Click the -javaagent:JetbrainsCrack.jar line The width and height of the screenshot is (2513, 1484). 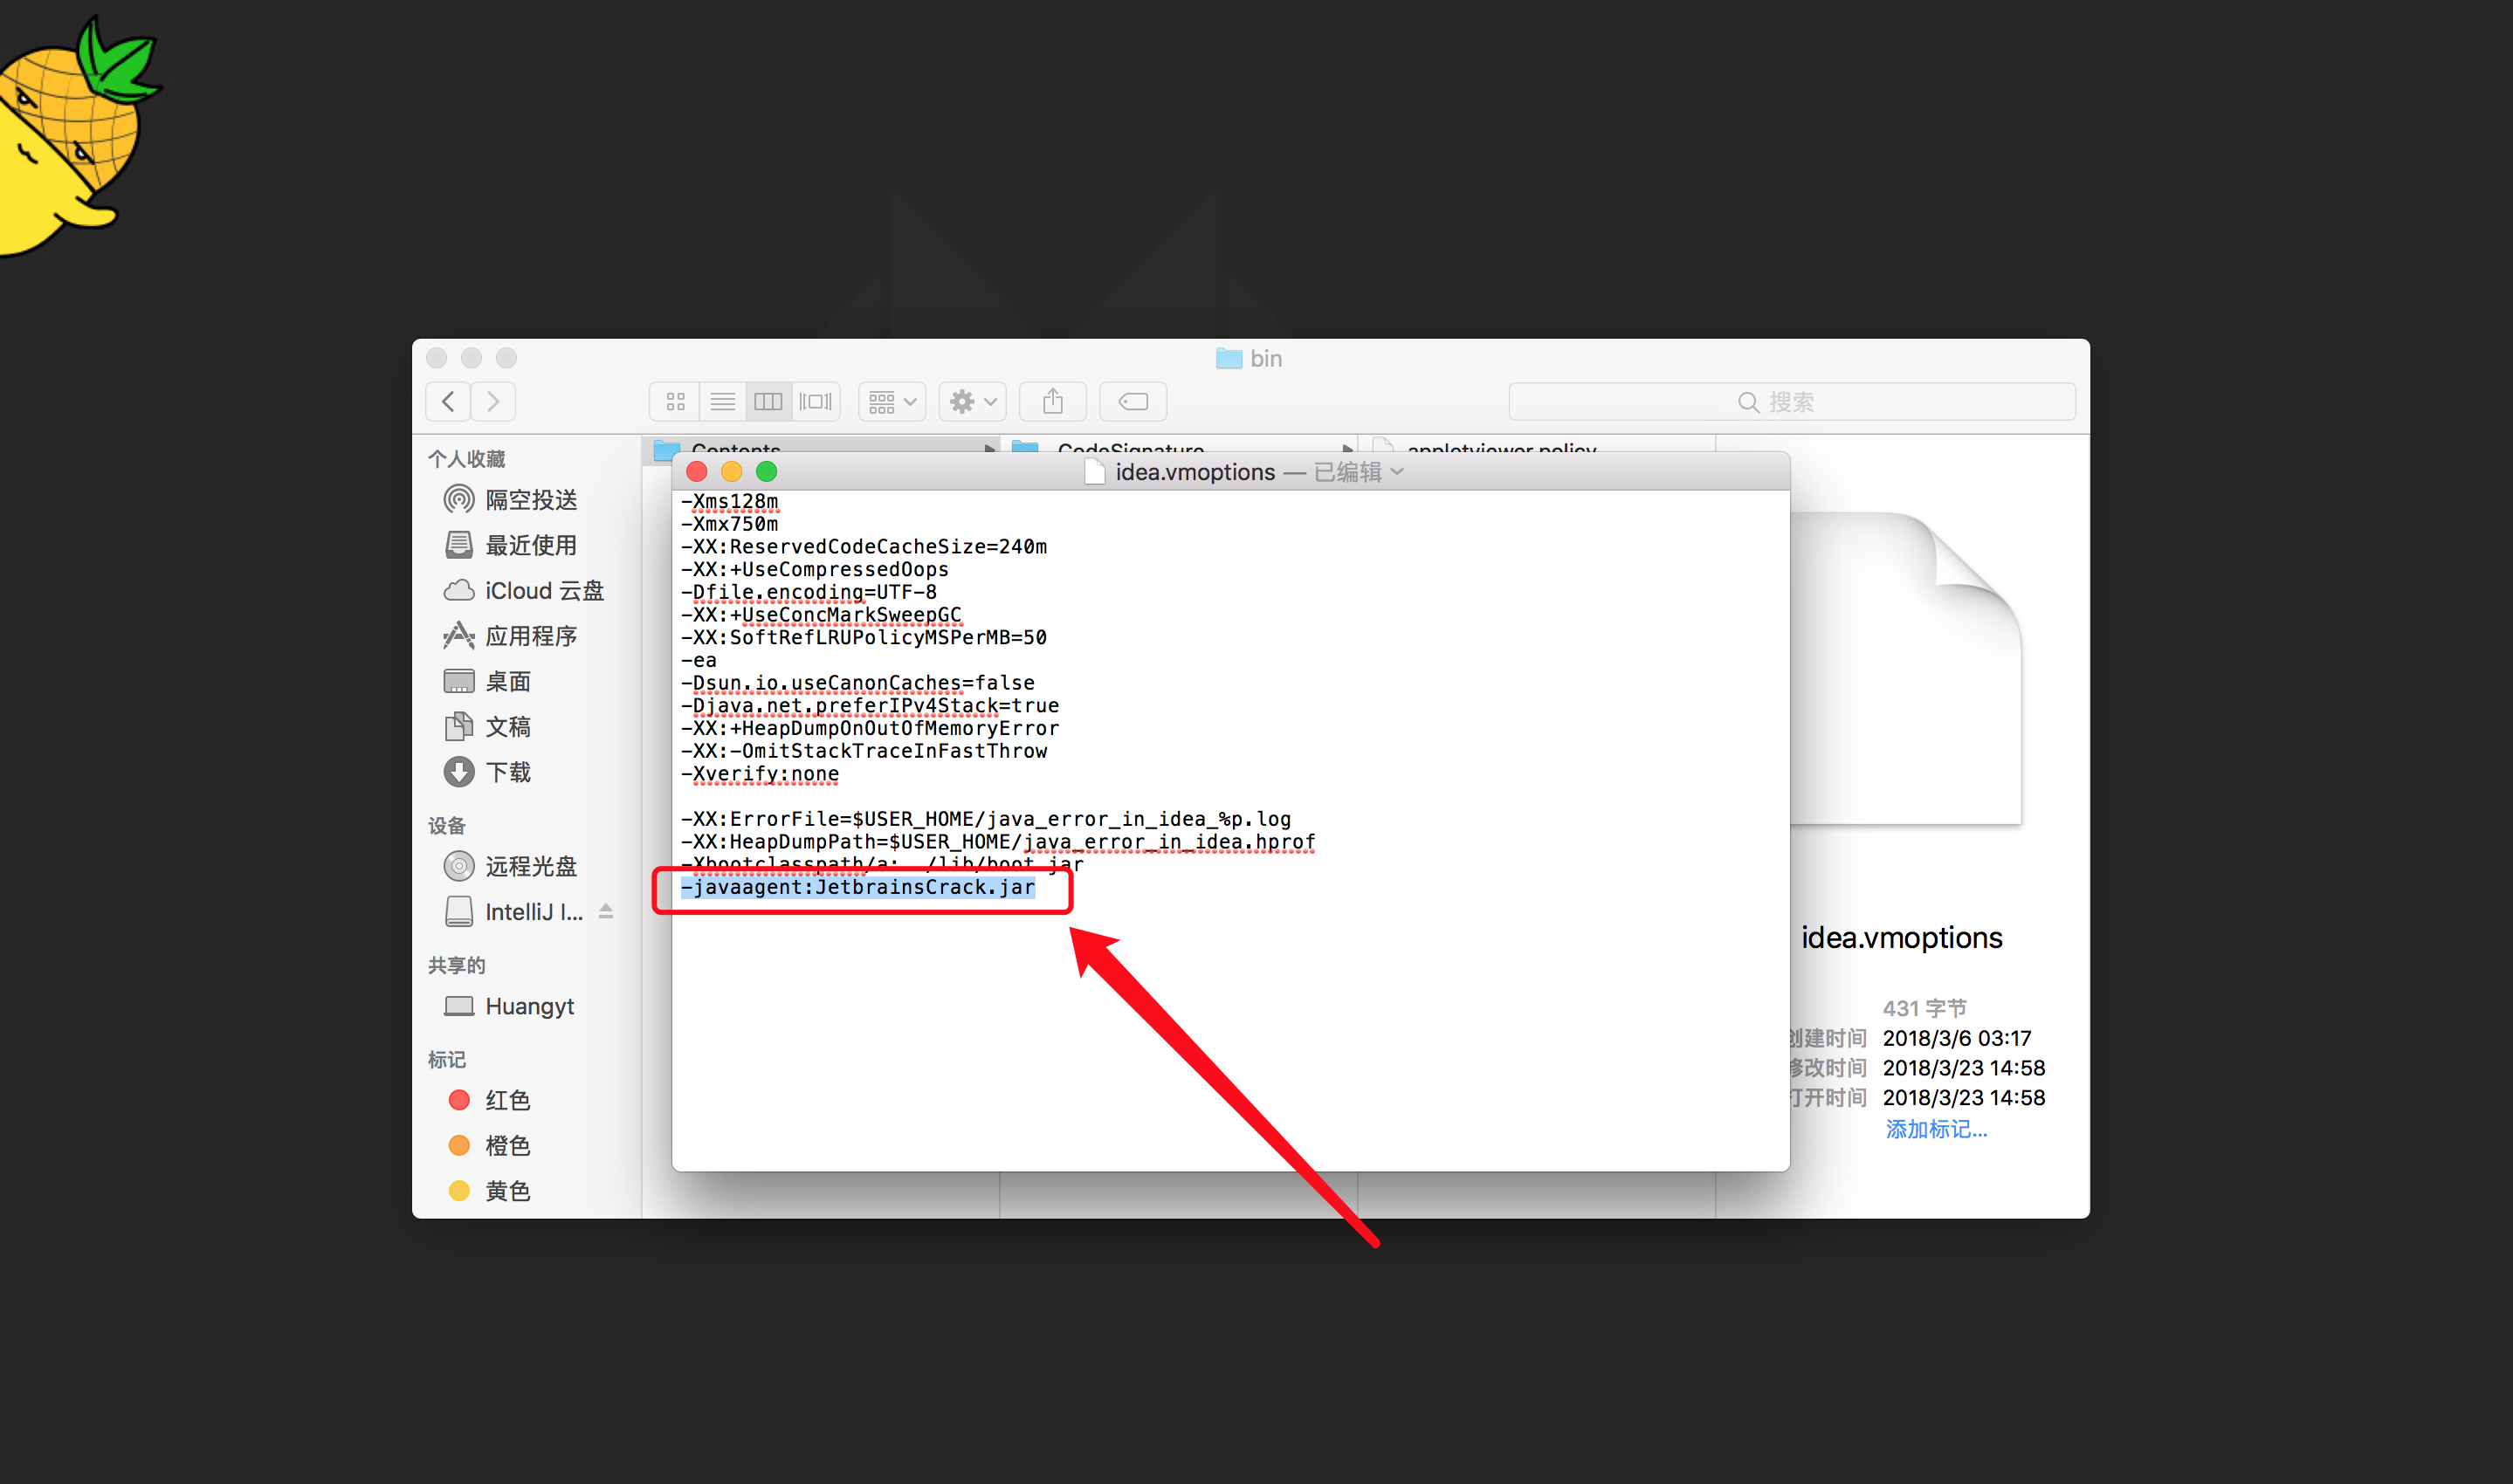point(858,888)
